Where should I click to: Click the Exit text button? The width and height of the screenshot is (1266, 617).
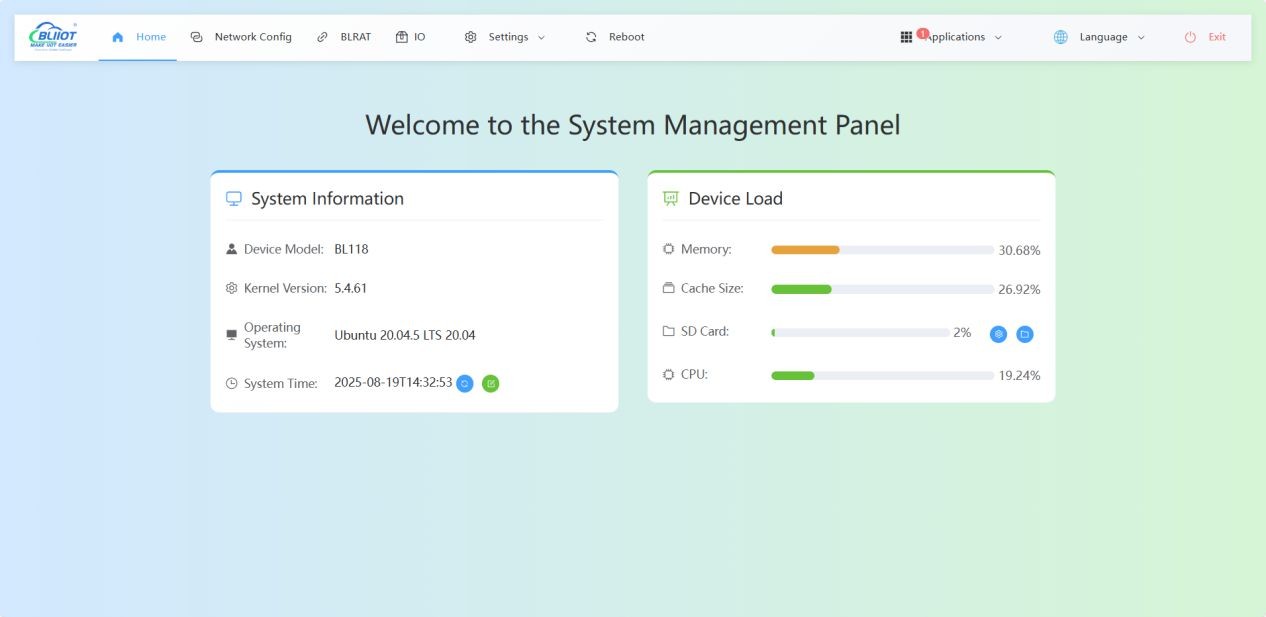tap(1217, 37)
